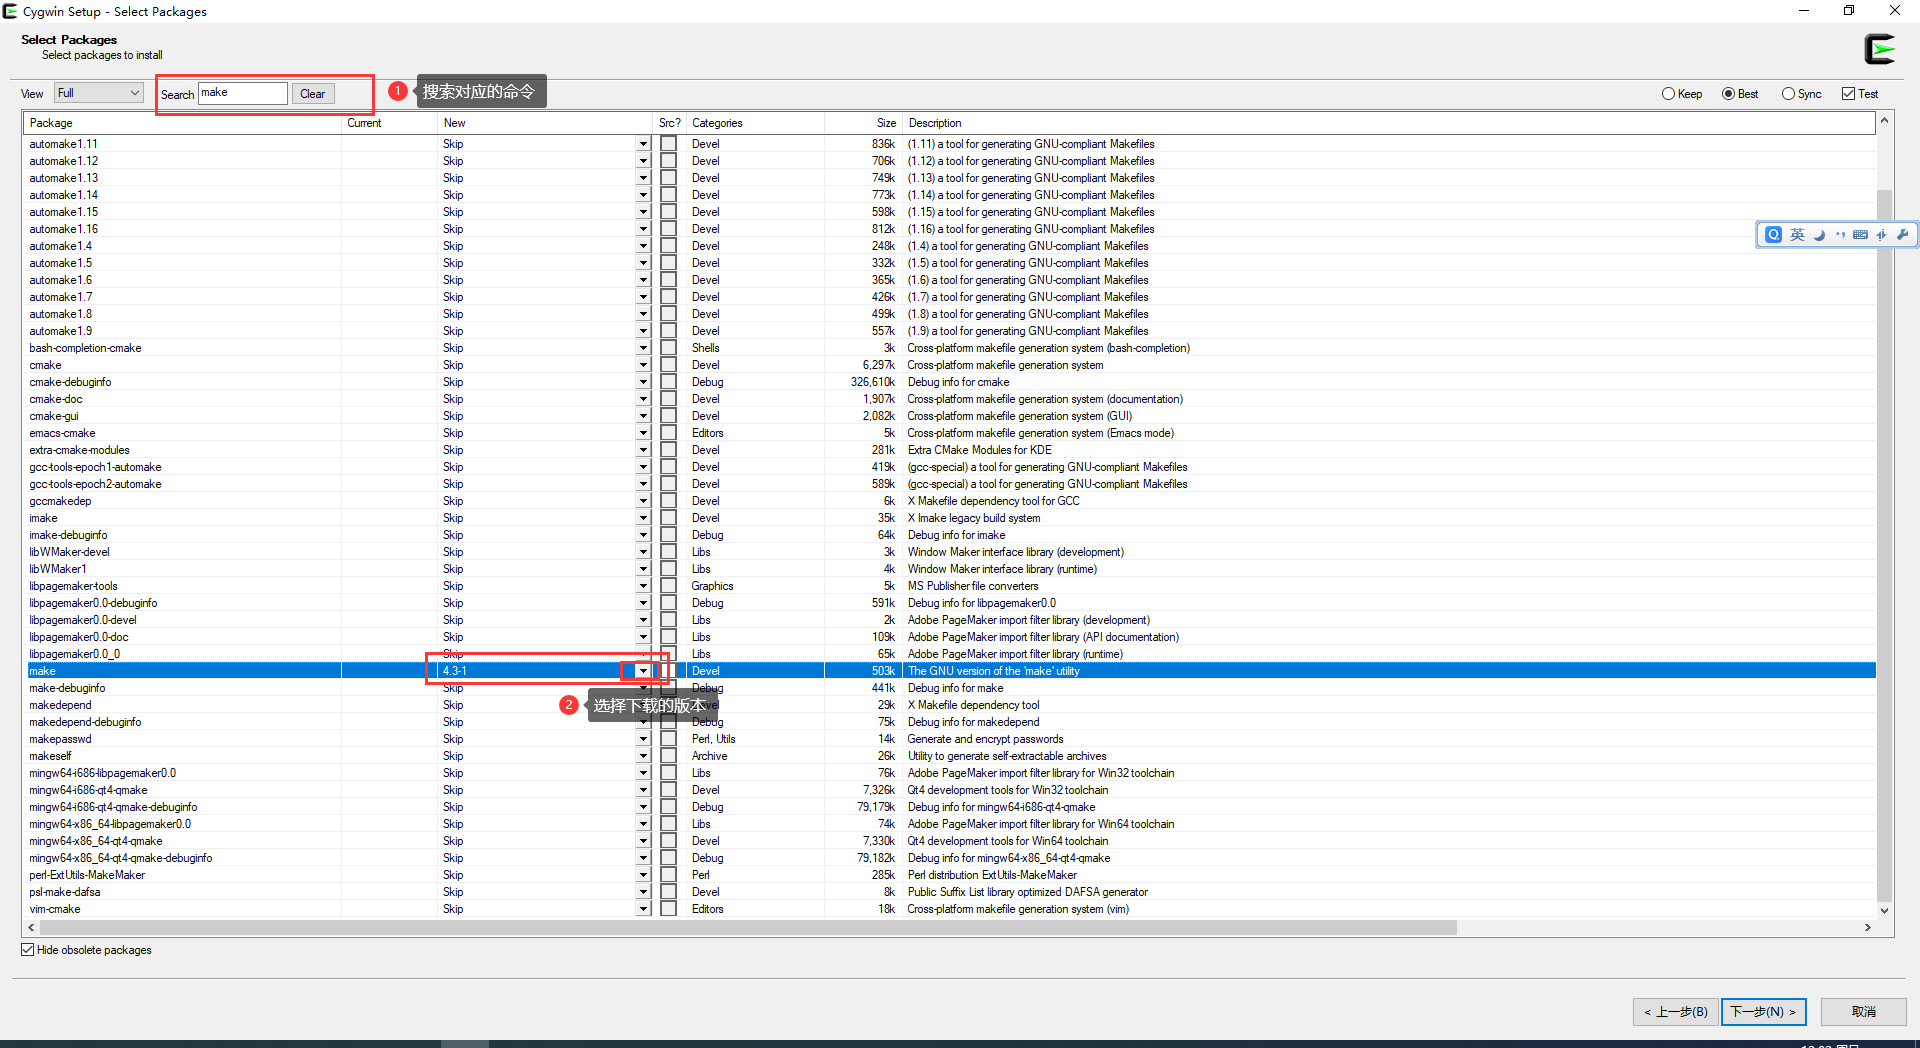Check the Src checkbox for cmake
This screenshot has height=1048, width=1920.
pyautogui.click(x=669, y=365)
